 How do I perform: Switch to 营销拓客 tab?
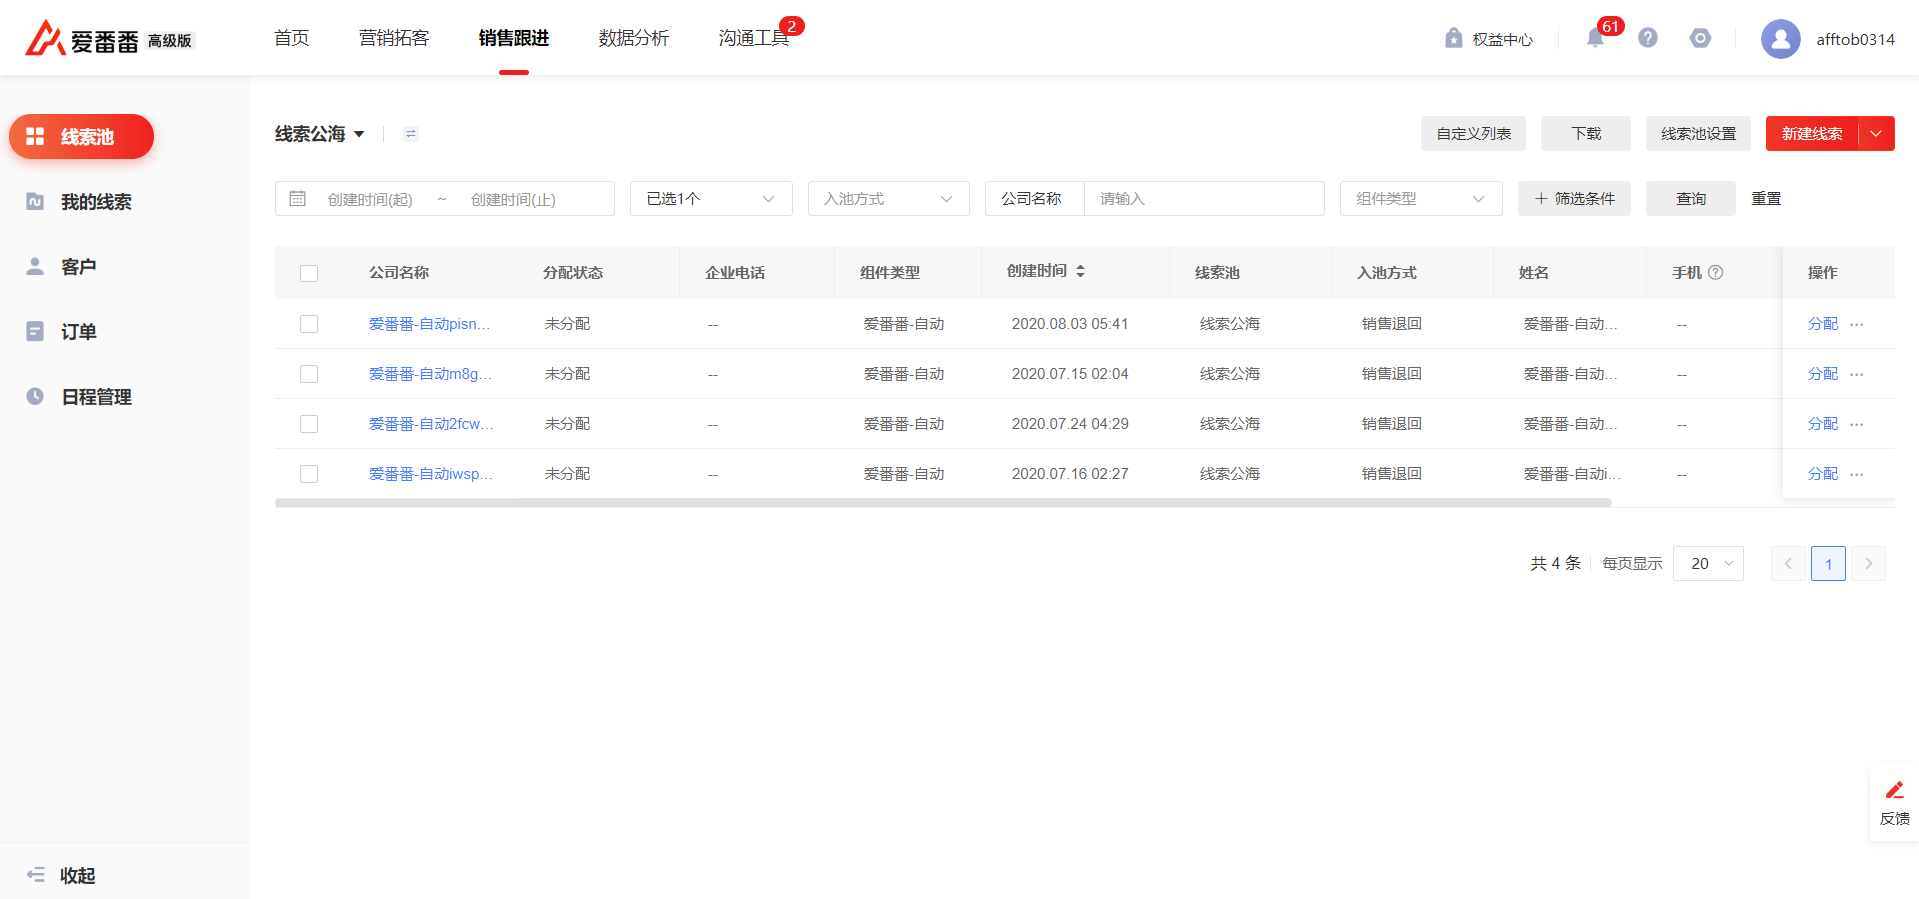[394, 38]
